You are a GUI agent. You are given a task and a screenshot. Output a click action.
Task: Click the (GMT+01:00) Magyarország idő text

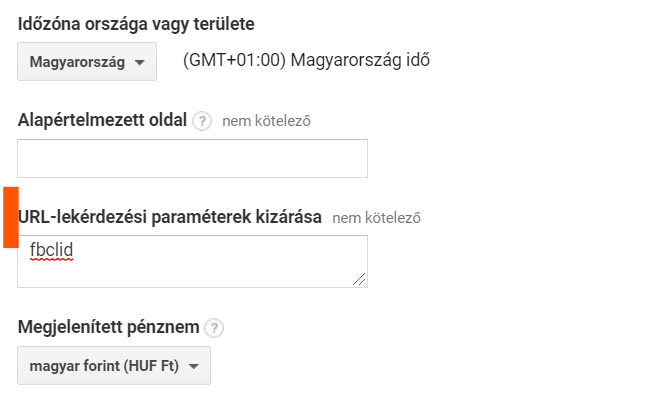[306, 60]
